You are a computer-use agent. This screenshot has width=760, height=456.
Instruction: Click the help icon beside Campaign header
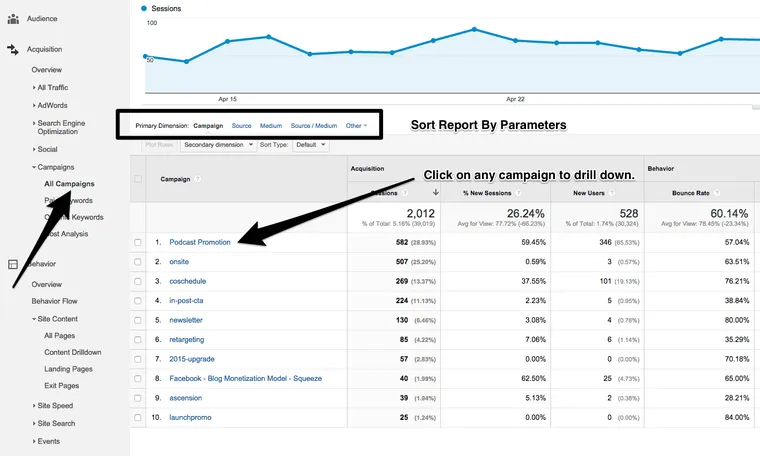click(x=197, y=179)
